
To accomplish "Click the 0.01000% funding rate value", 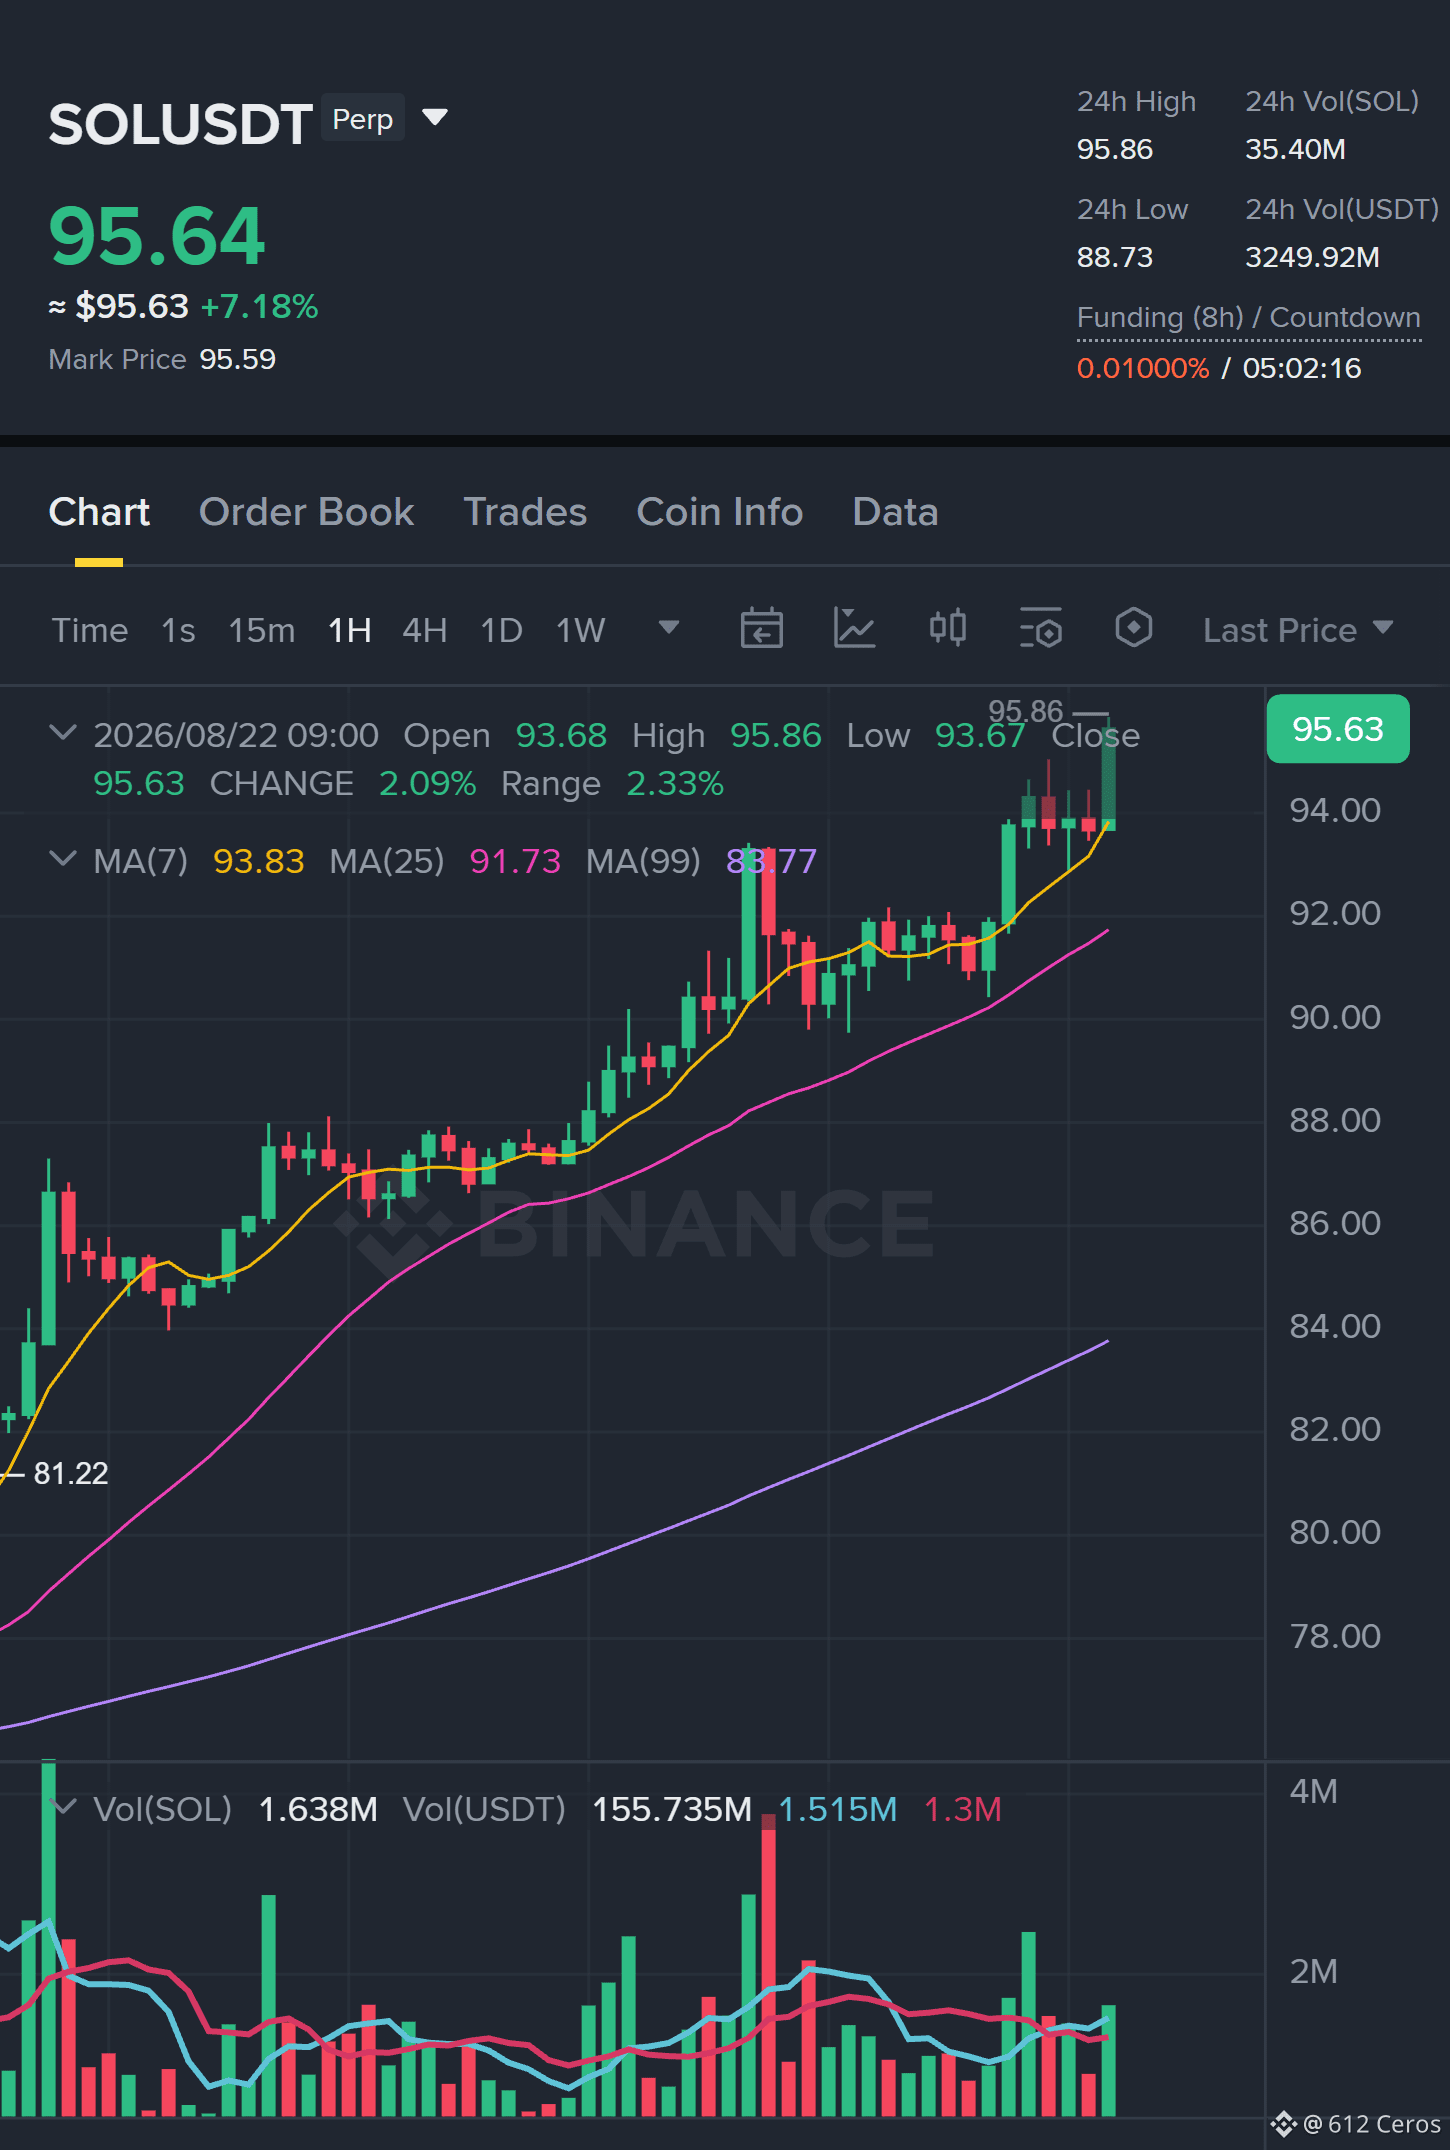I will pos(1143,368).
